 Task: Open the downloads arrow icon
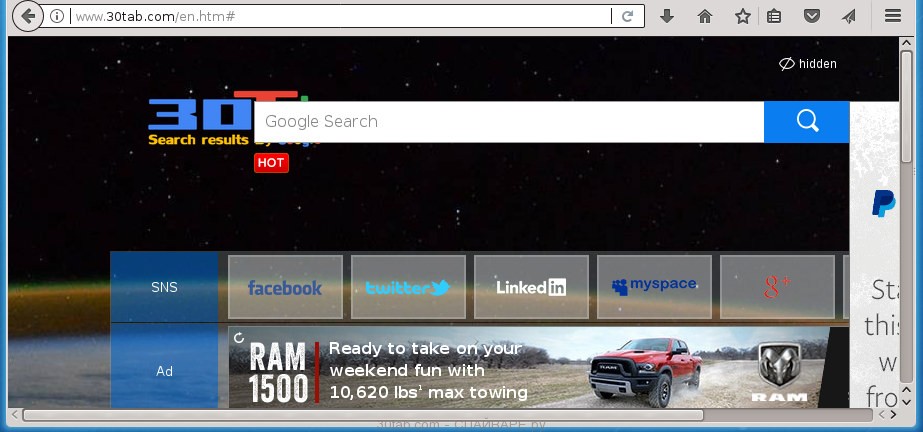pos(666,16)
